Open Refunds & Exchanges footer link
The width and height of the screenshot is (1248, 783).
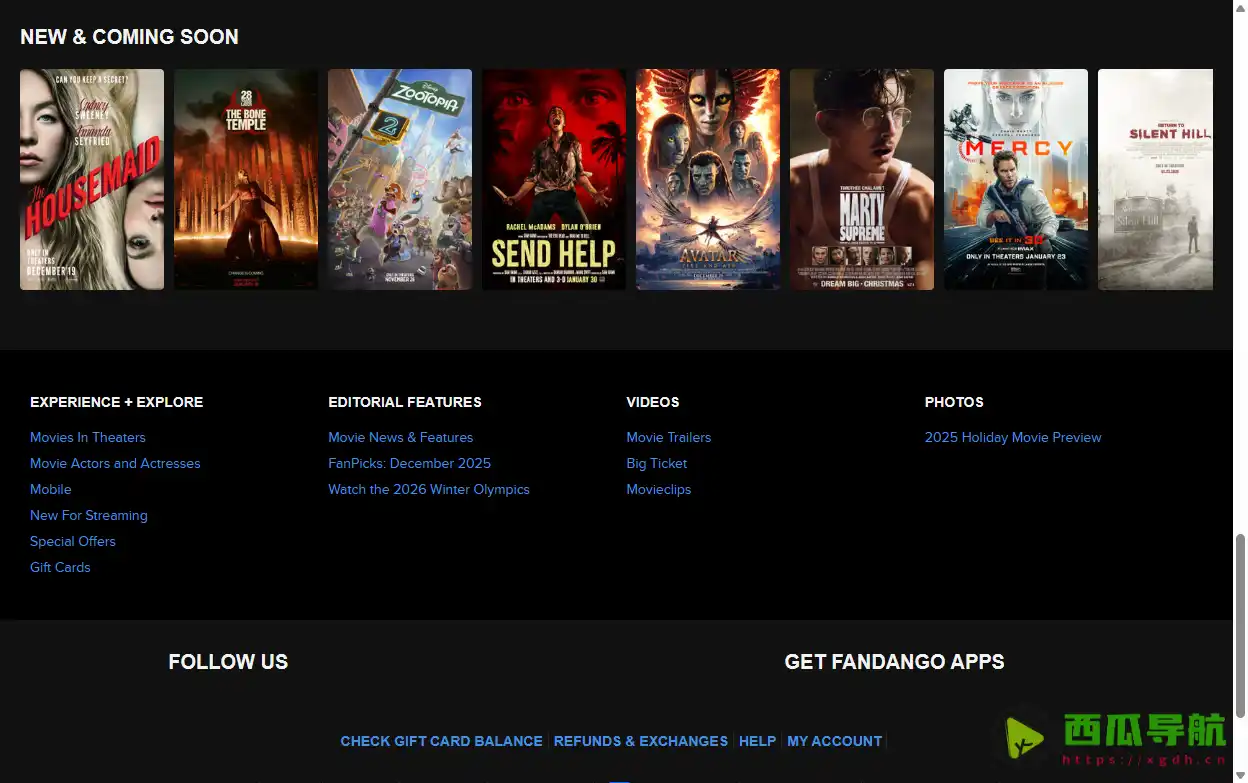(x=641, y=741)
